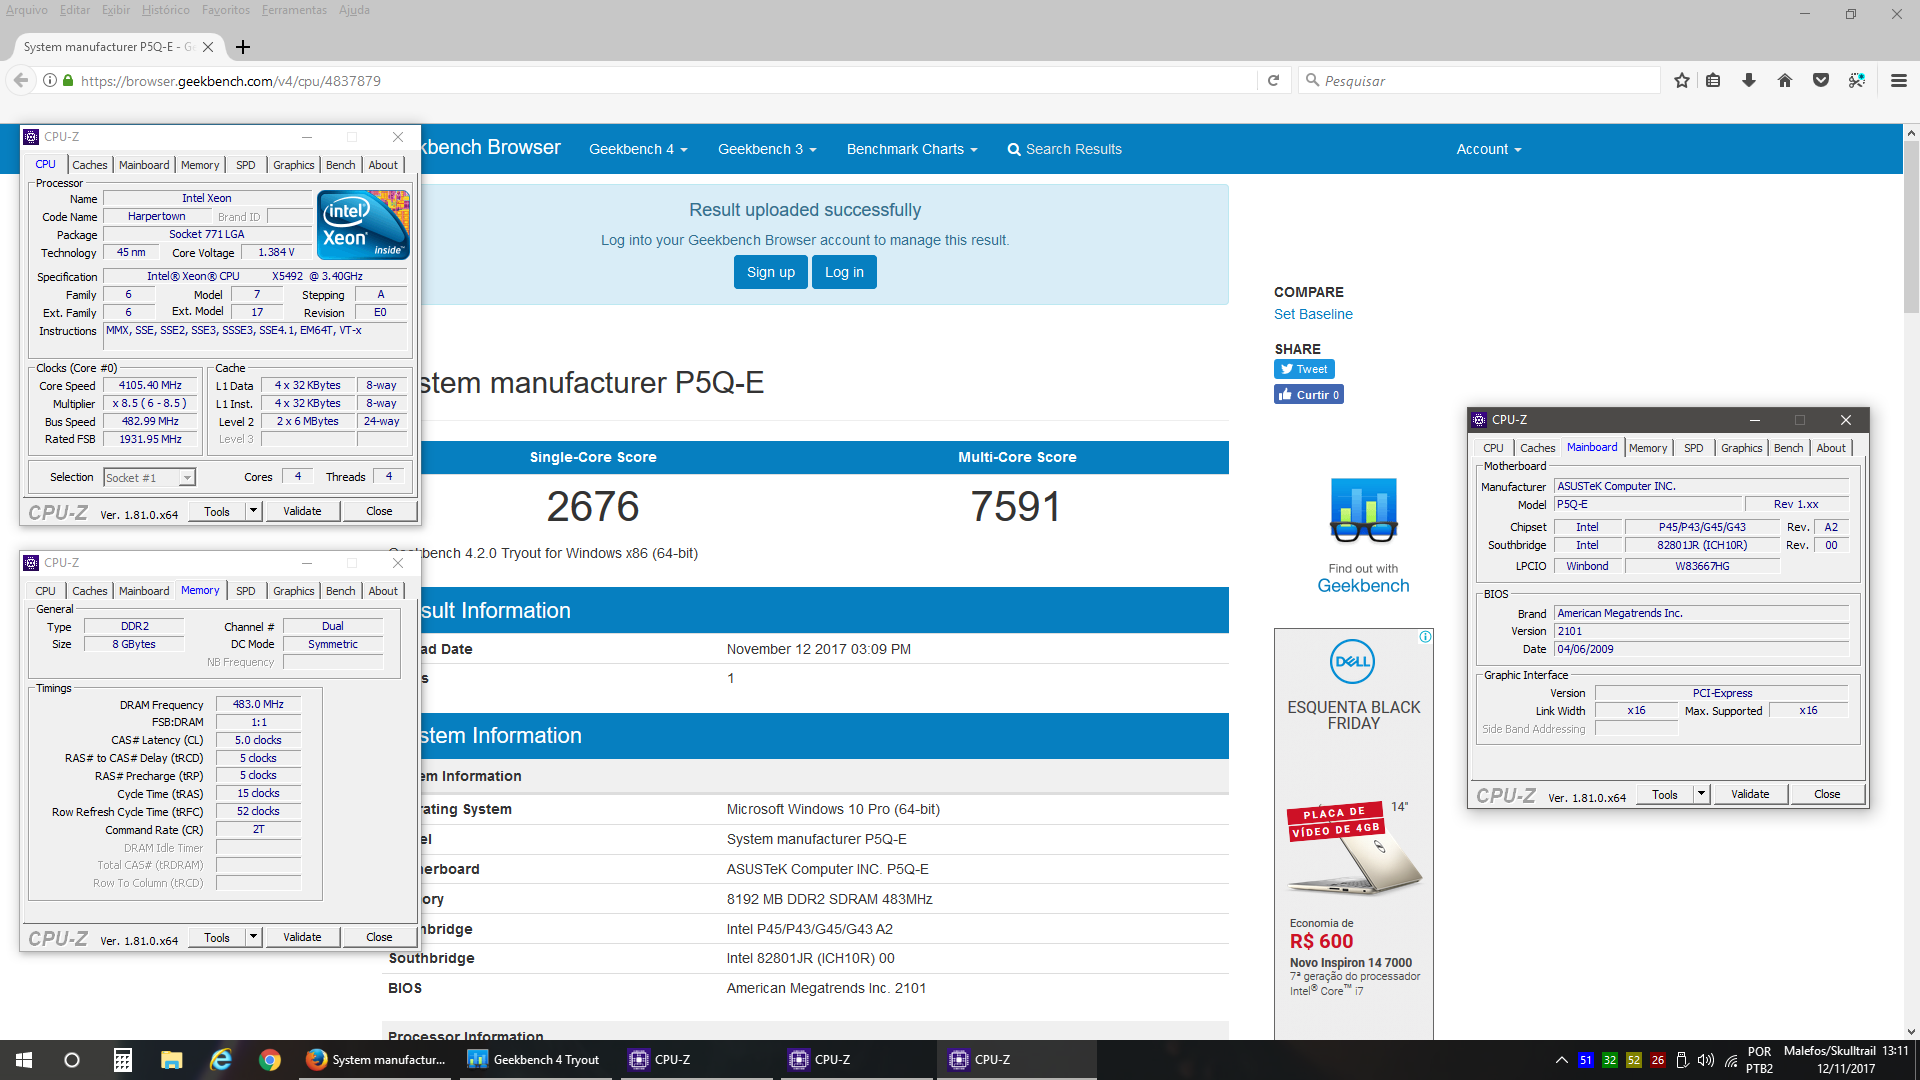Open File Explorer from the taskbar
1920x1080 pixels.
pos(171,1060)
